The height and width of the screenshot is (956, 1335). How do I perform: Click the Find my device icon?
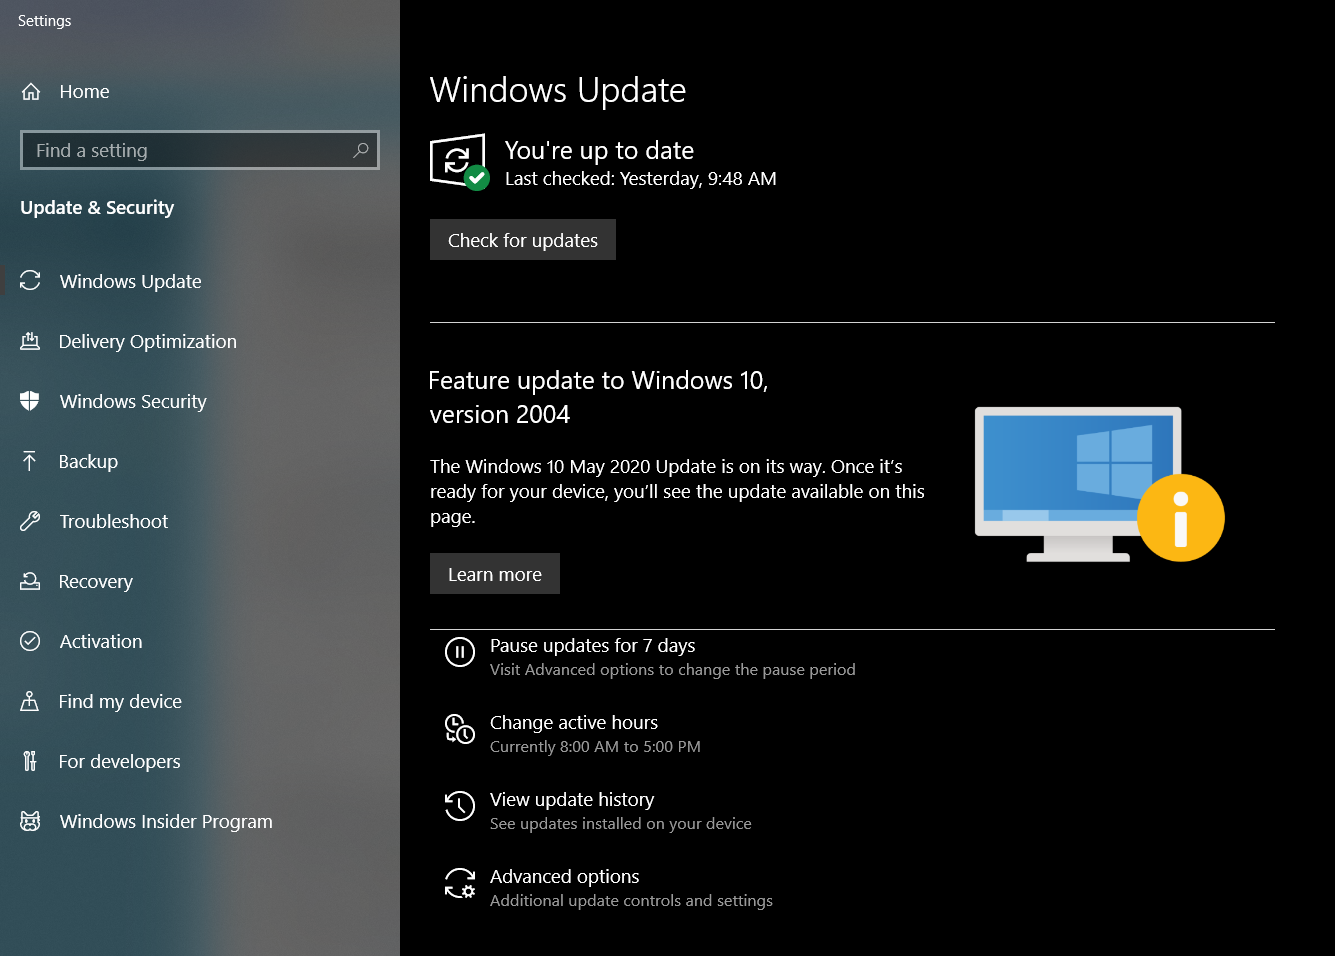click(x=30, y=701)
